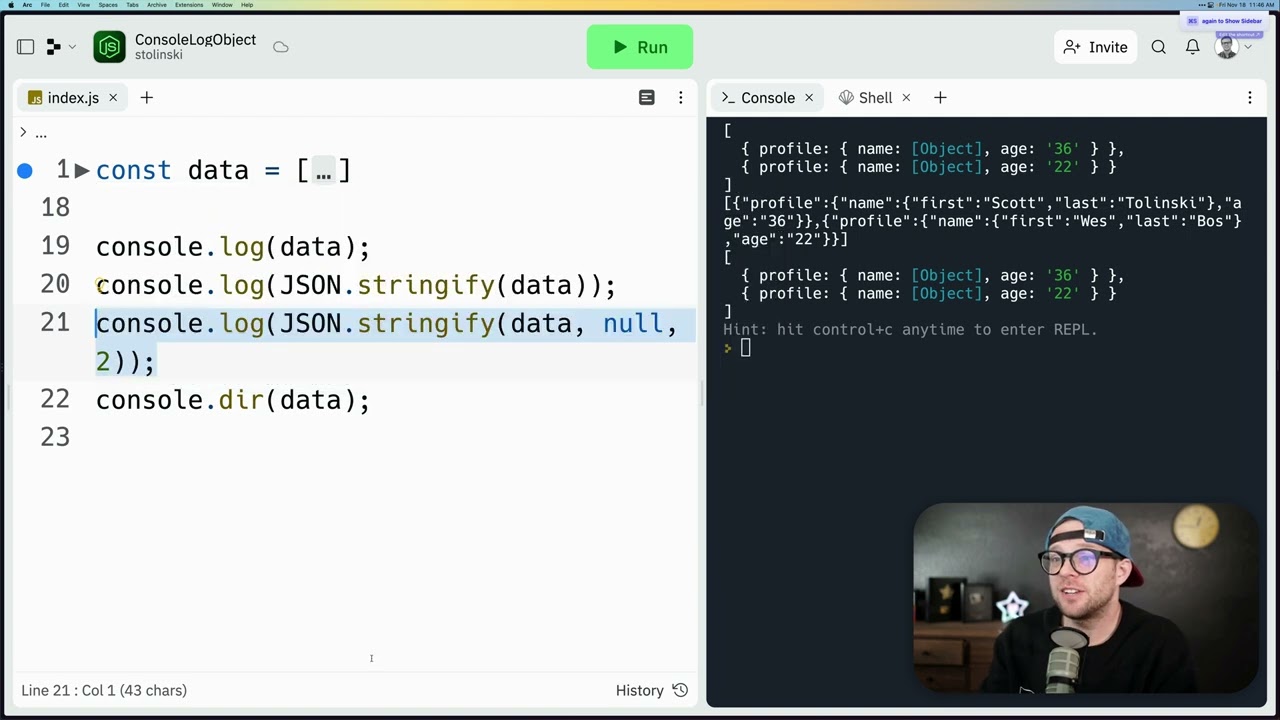Close the index.js tab
The width and height of the screenshot is (1280, 720).
pos(113,97)
